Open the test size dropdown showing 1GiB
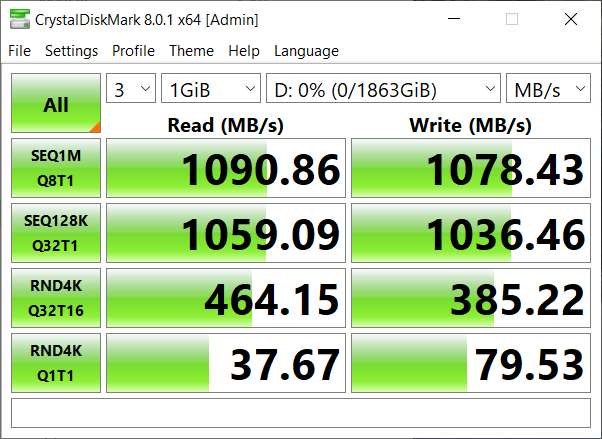Image resolution: width=602 pixels, height=439 pixels. 211,88
